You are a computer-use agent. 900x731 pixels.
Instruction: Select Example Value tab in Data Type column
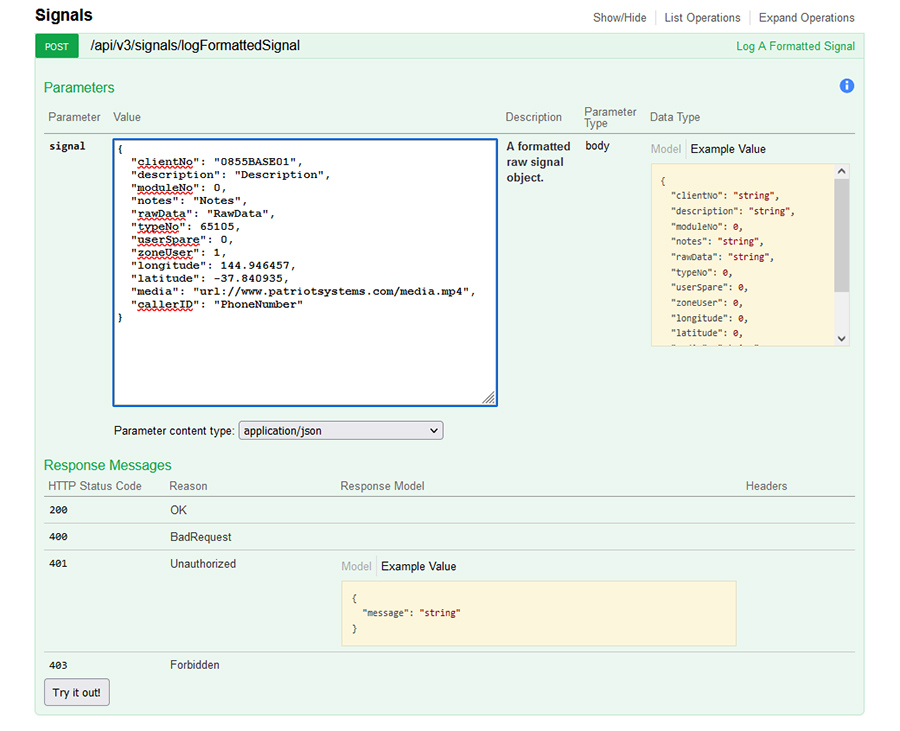[x=728, y=149]
